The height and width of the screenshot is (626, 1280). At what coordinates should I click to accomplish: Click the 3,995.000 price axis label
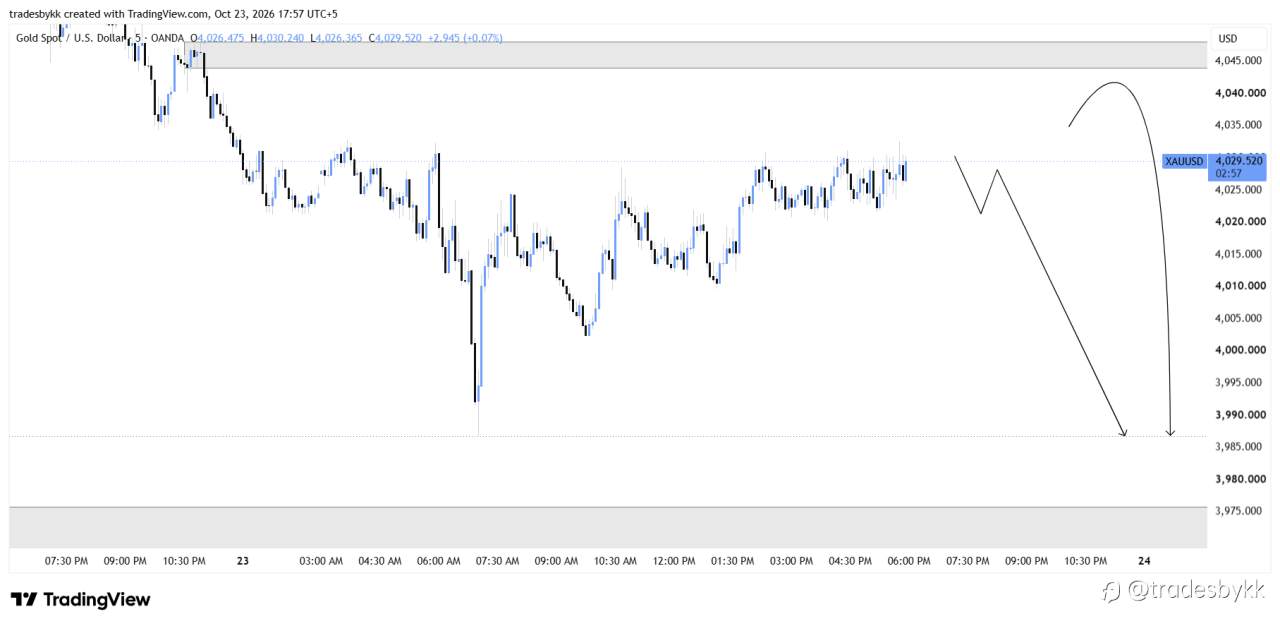(x=1239, y=383)
